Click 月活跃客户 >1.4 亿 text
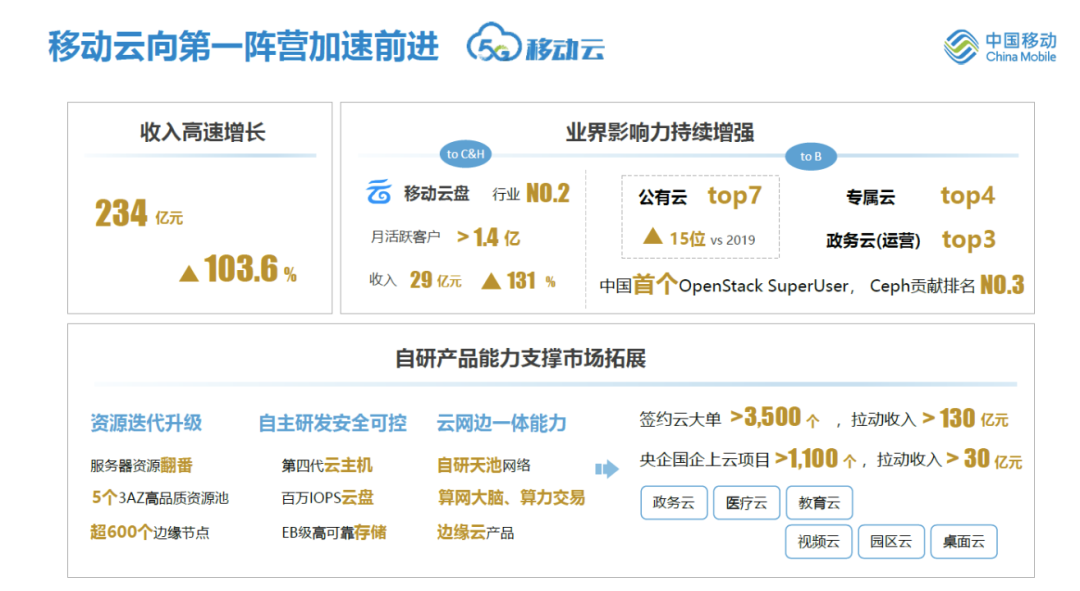This screenshot has width=1080, height=591. tap(445, 238)
